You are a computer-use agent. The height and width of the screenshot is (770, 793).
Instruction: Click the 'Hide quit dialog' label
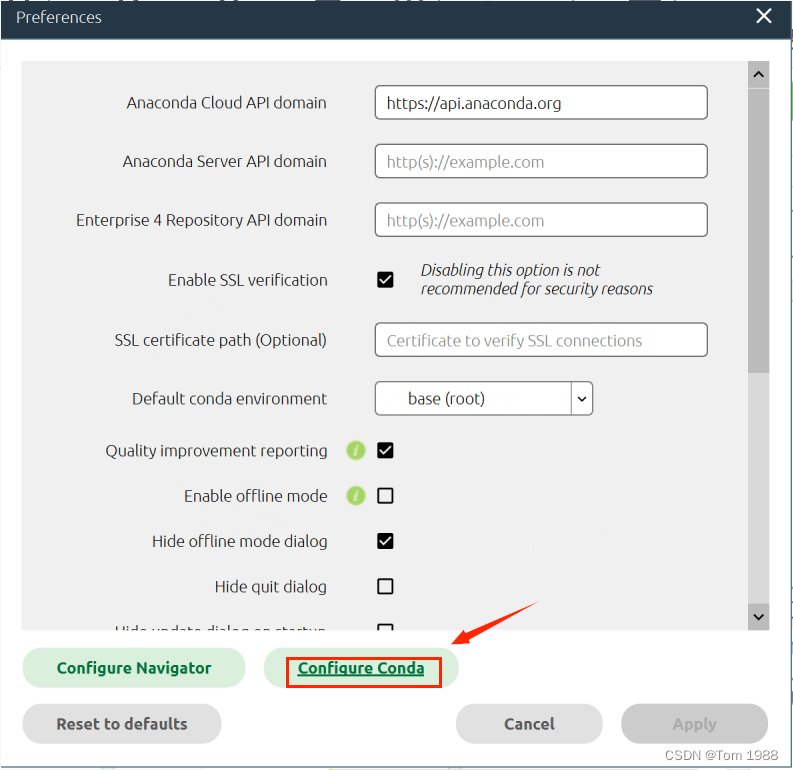pyautogui.click(x=271, y=586)
